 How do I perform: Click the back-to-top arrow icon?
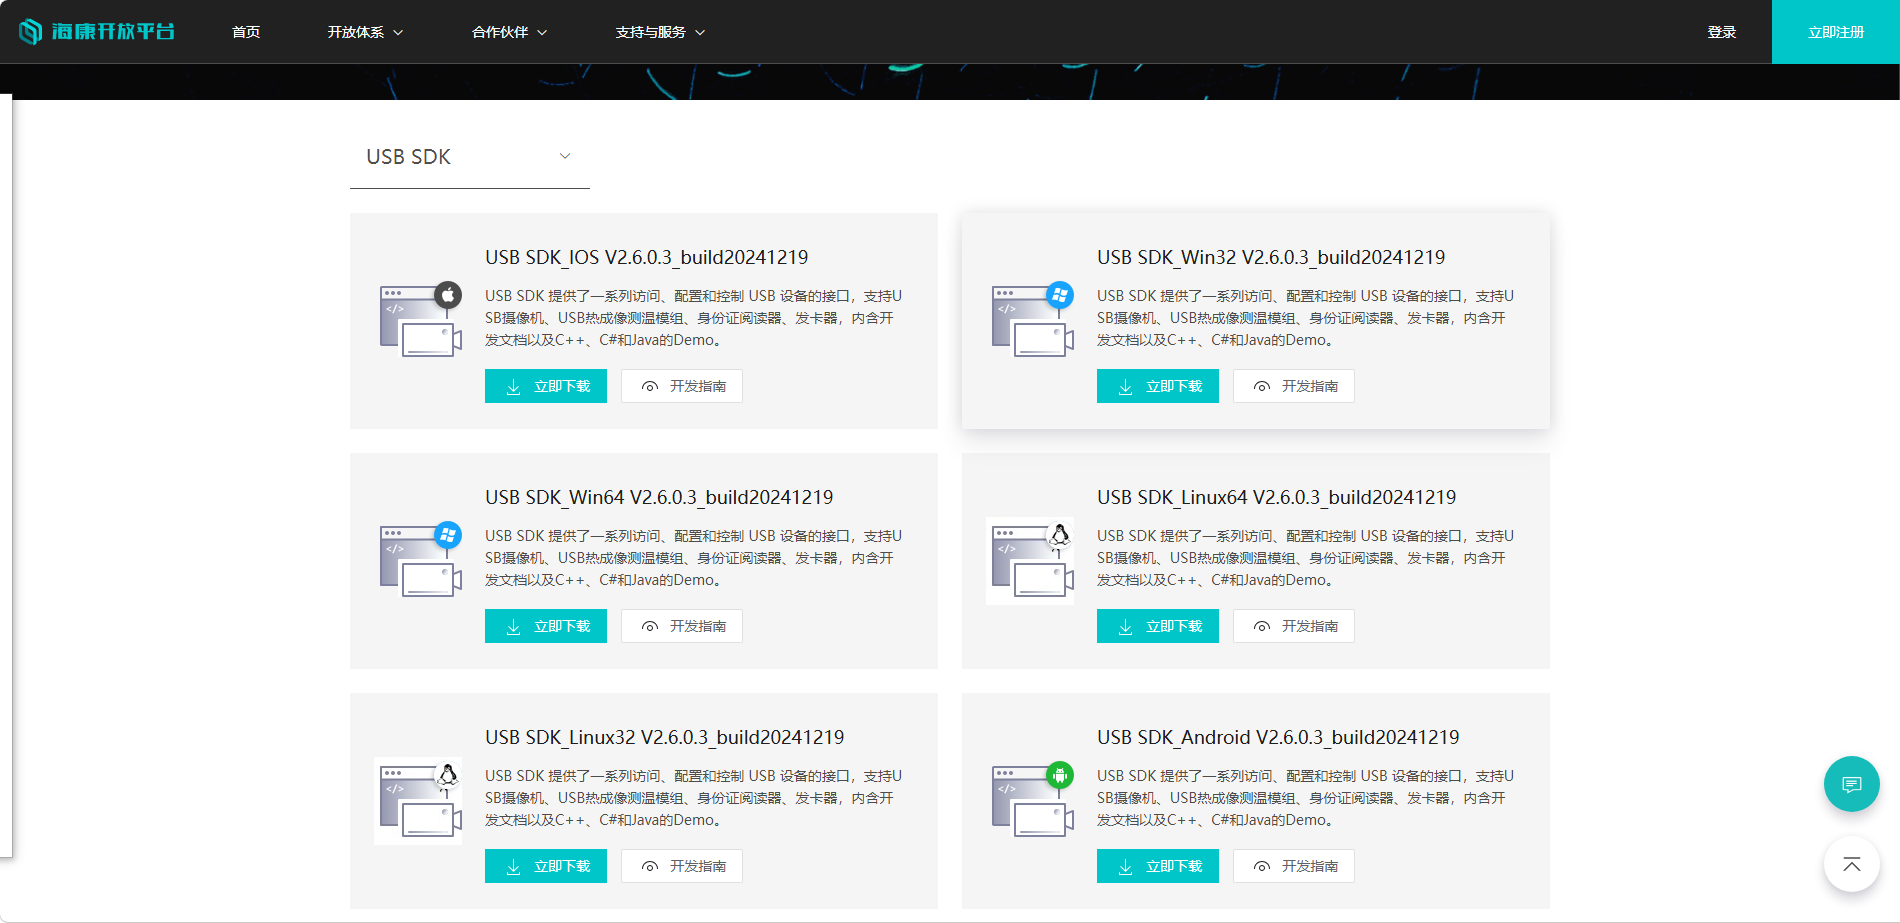tap(1852, 864)
